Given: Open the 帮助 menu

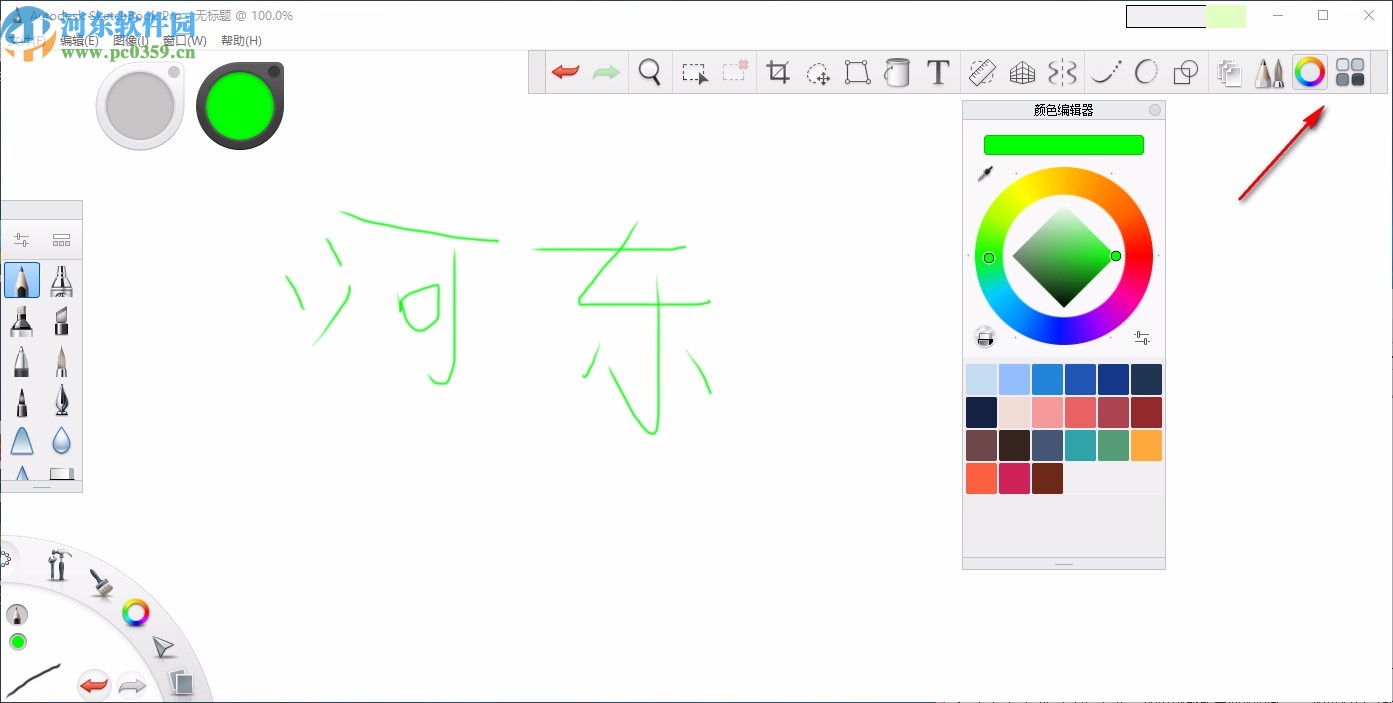Looking at the screenshot, I should pyautogui.click(x=240, y=40).
